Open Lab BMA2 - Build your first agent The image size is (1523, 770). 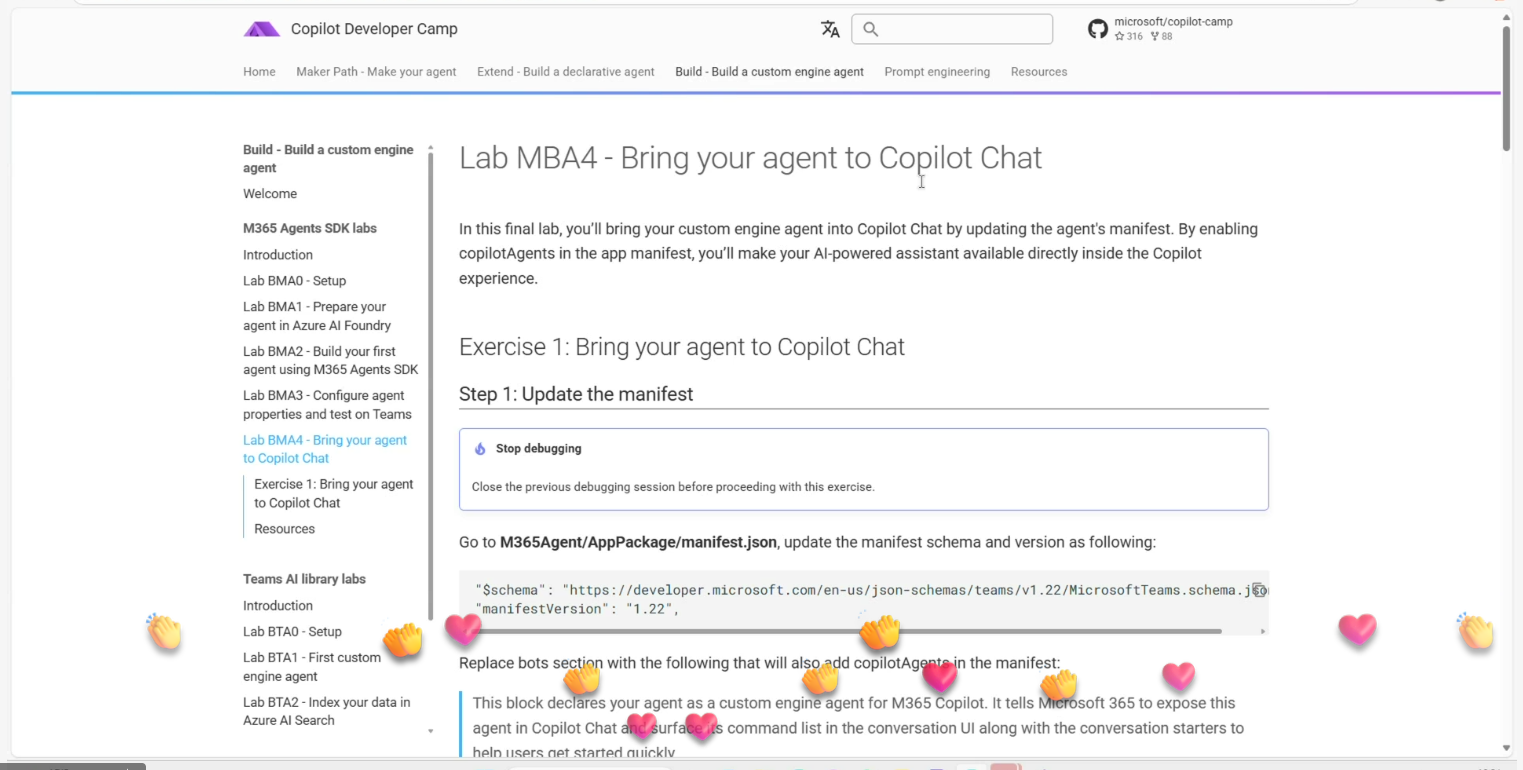(330, 360)
